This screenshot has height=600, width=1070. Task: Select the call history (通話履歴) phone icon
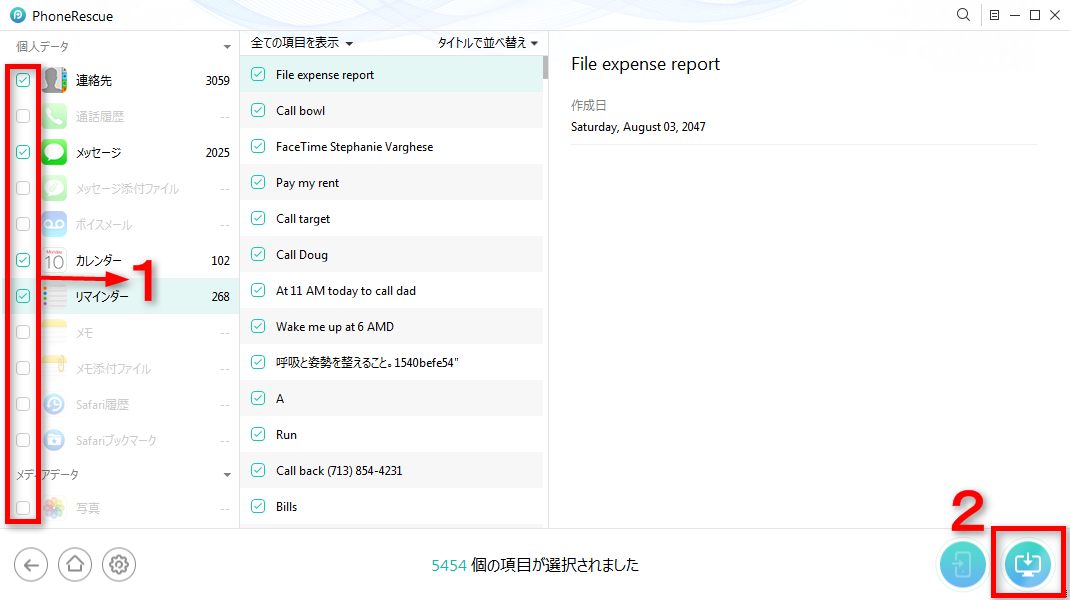(54, 117)
